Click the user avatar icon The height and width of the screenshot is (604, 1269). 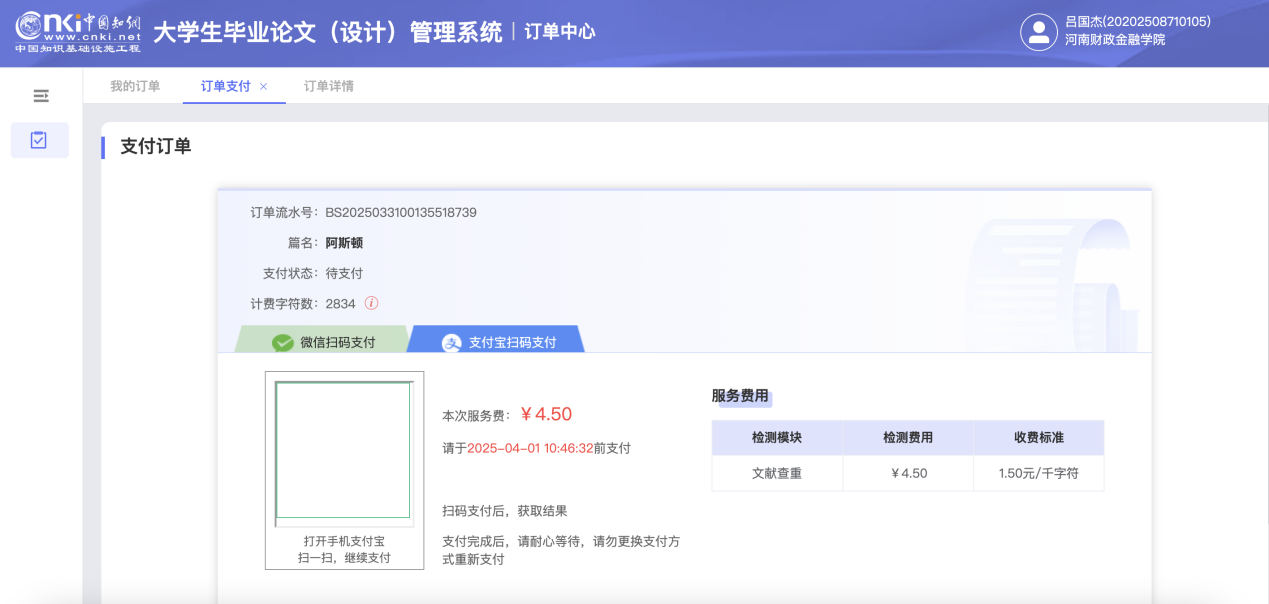coord(1039,32)
